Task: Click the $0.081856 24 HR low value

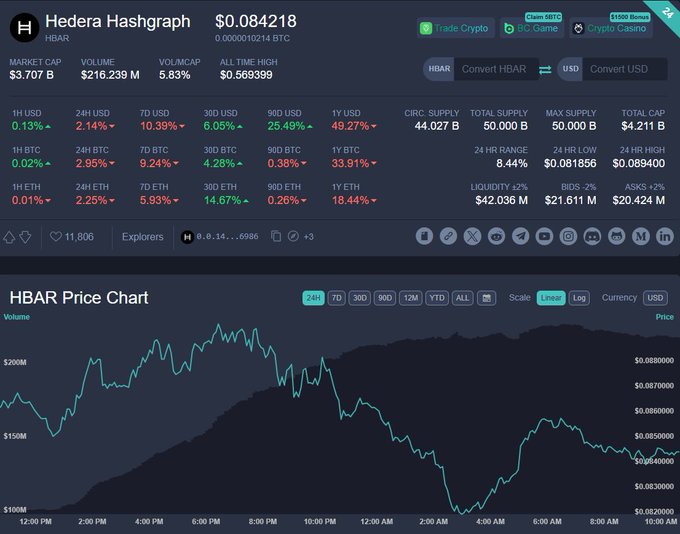Action: coord(570,164)
